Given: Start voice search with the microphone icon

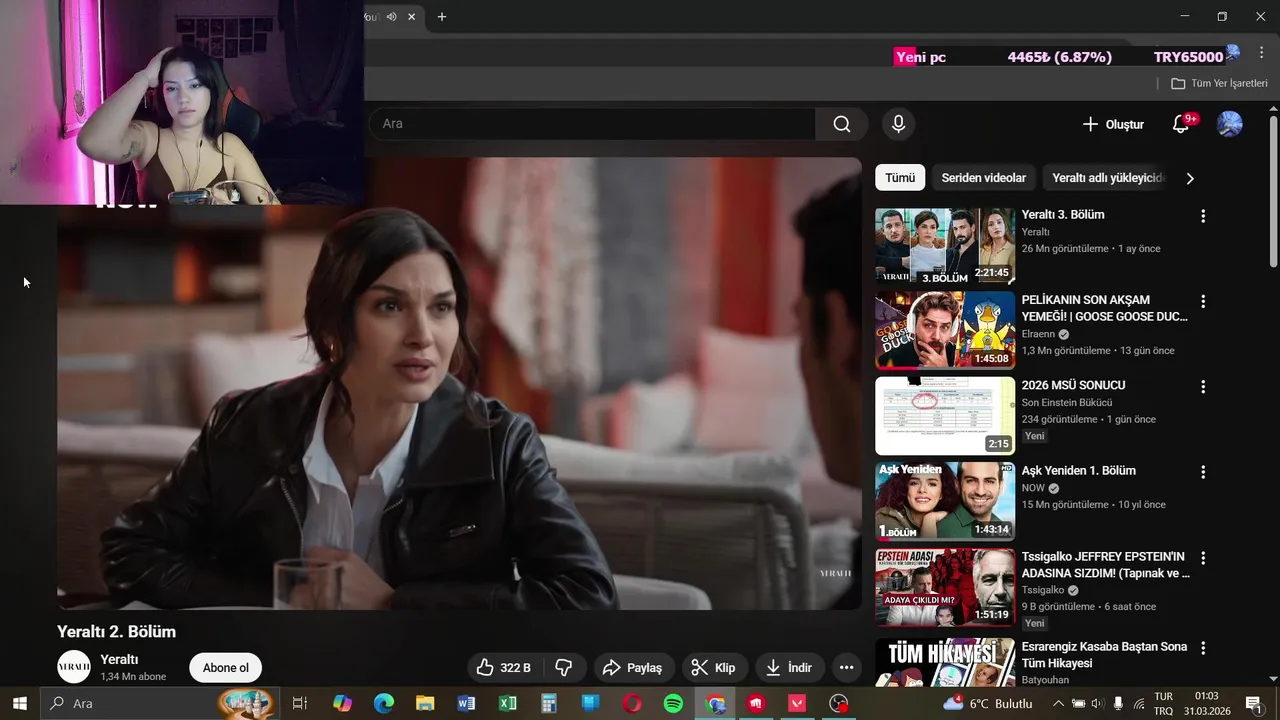Looking at the screenshot, I should pyautogui.click(x=898, y=124).
